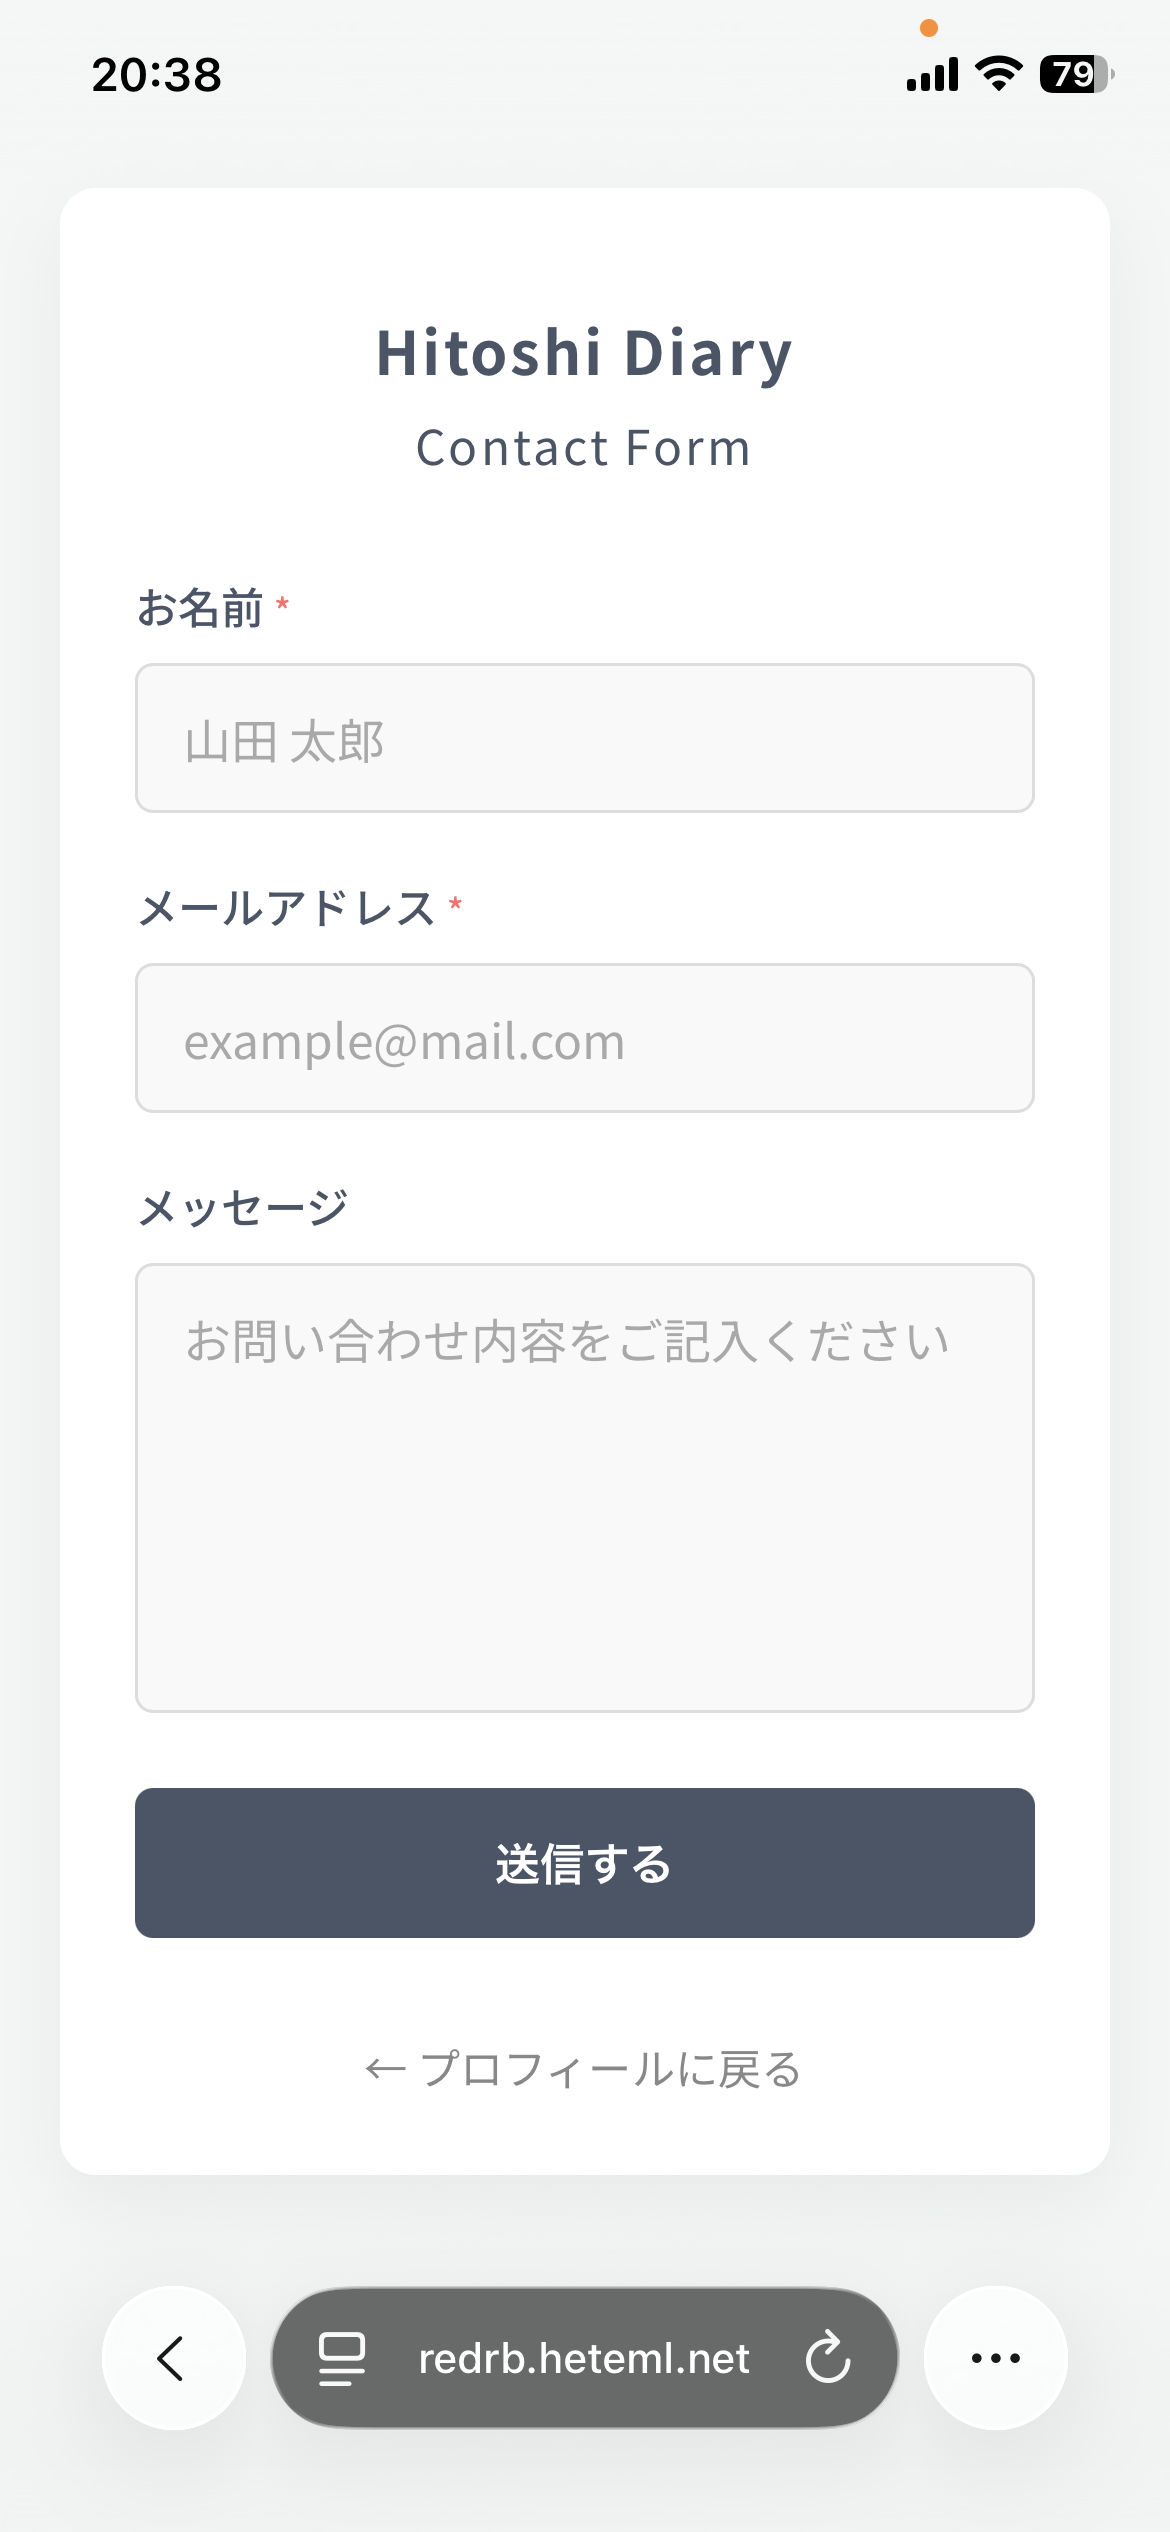Open site settings icon in address bar
1170x2532 pixels.
tap(341, 2358)
